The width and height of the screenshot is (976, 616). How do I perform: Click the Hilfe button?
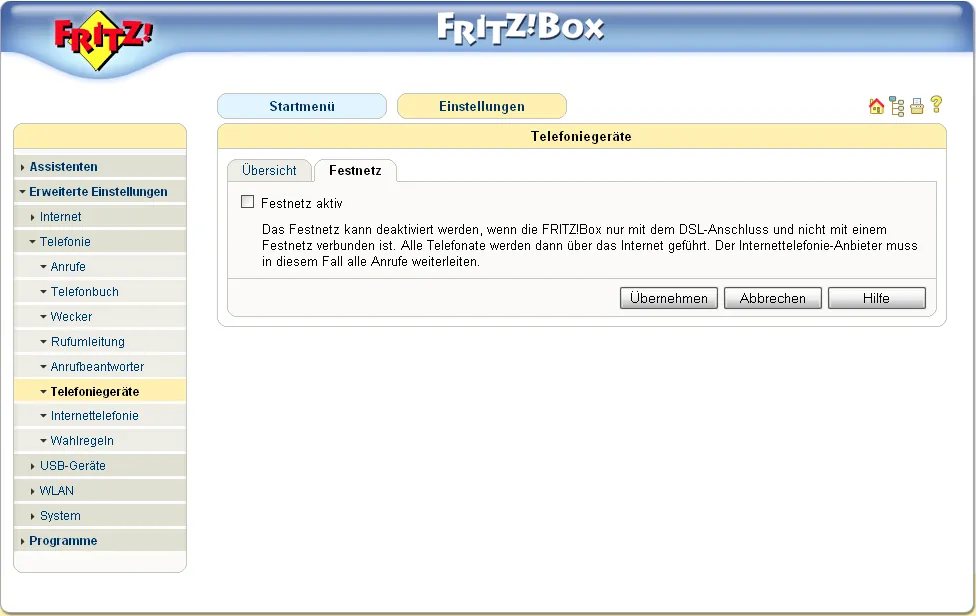point(876,298)
